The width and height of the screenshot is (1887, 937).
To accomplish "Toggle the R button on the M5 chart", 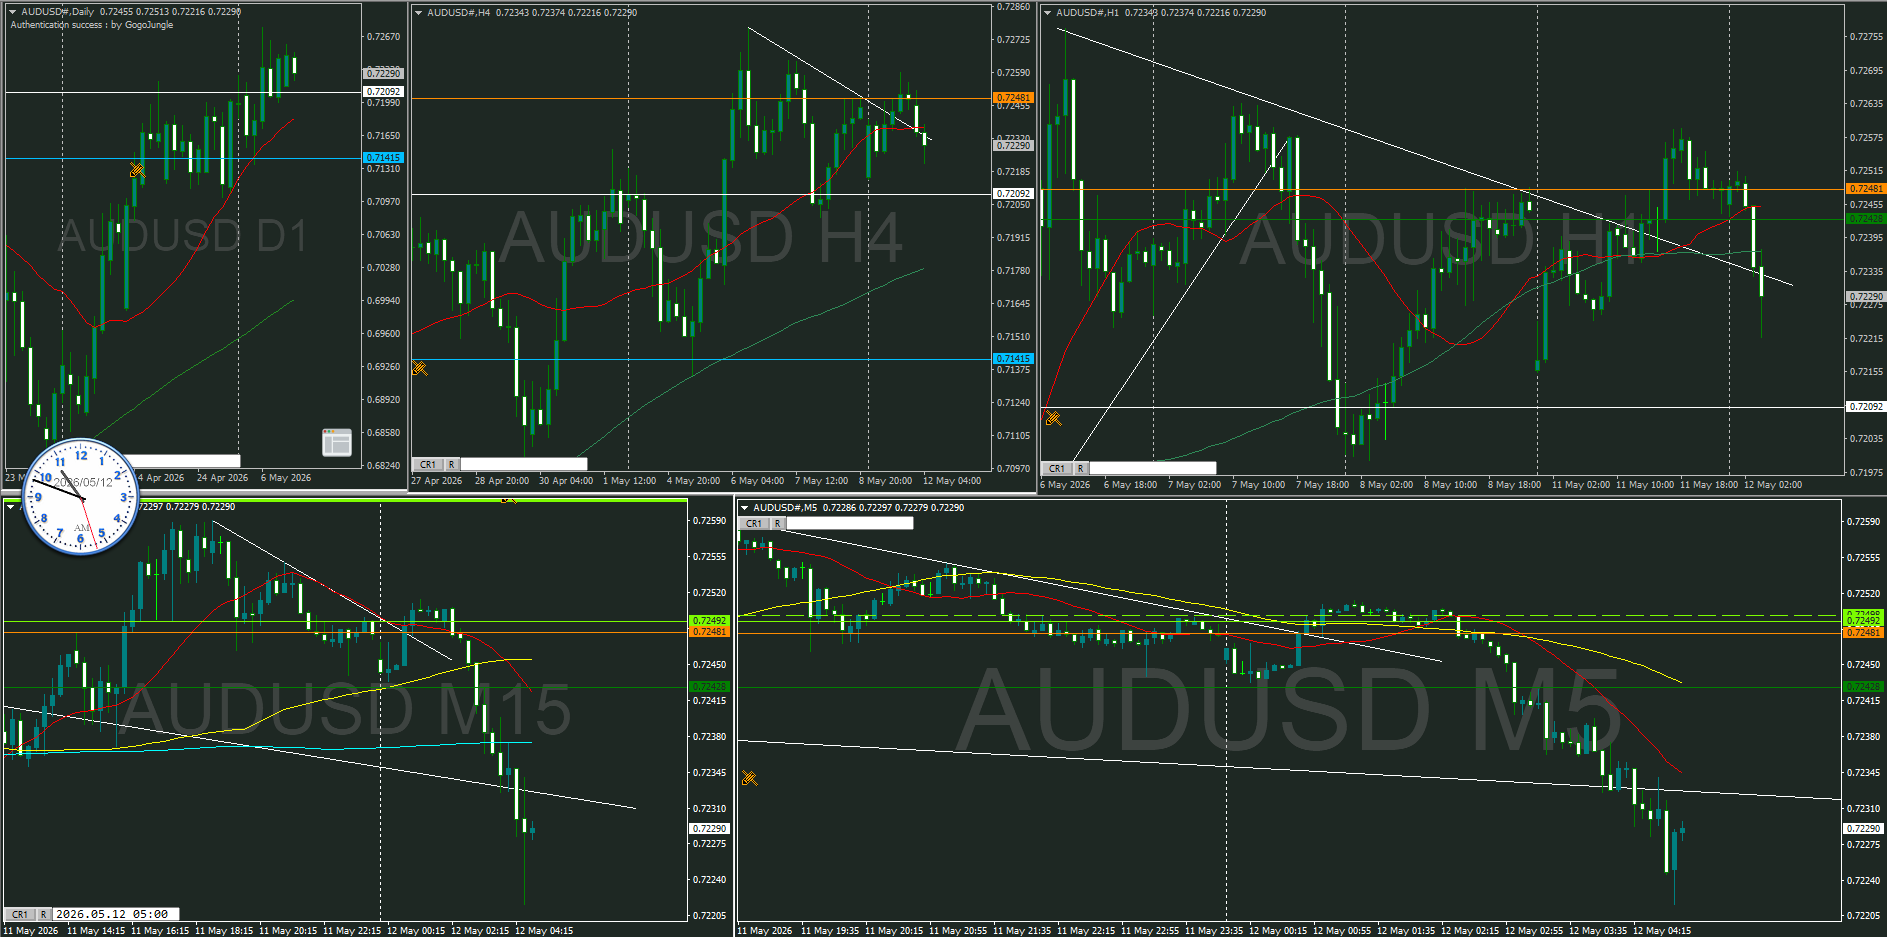I will 777,523.
